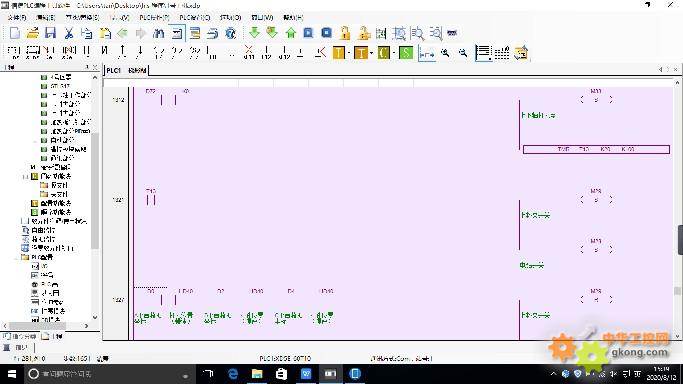683x384 pixels.
Task: Click the green download-to-PLC arrow icon
Action: pos(254,32)
